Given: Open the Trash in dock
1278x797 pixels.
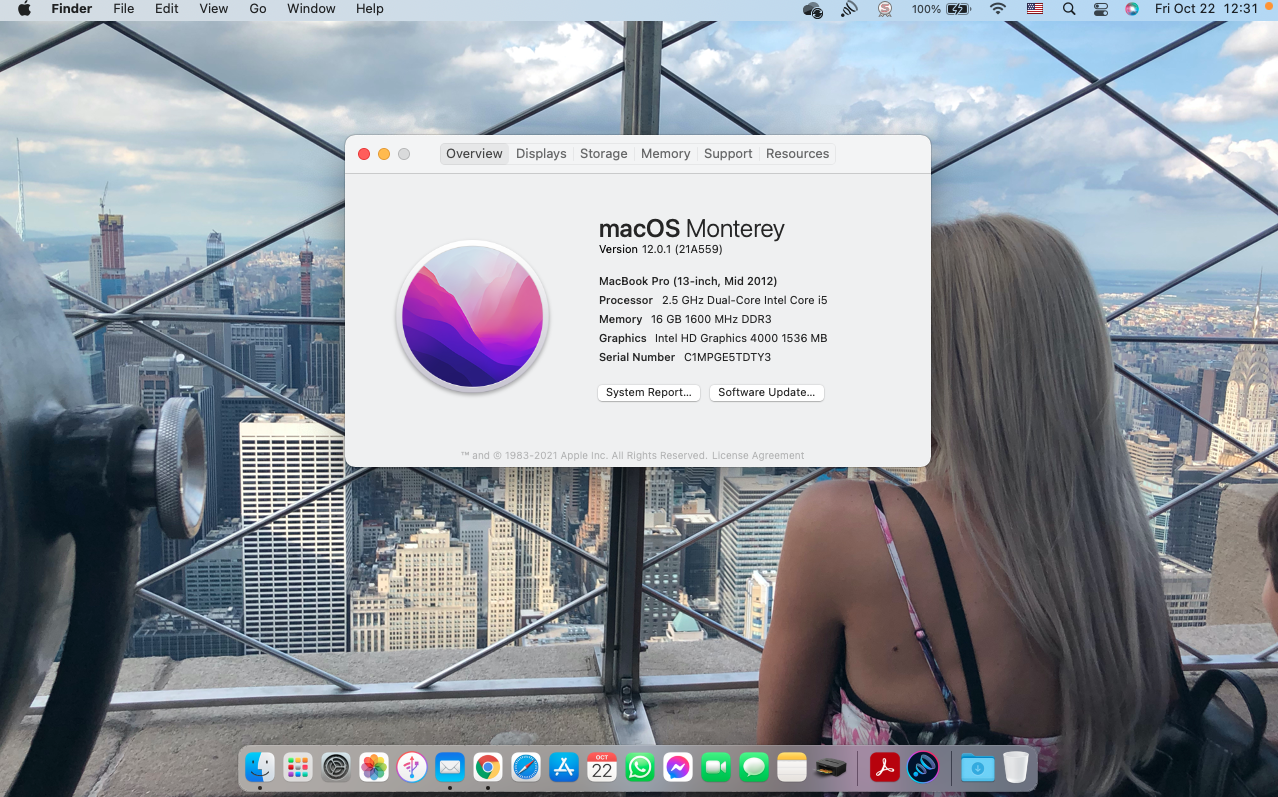Looking at the screenshot, I should pos(1016,767).
